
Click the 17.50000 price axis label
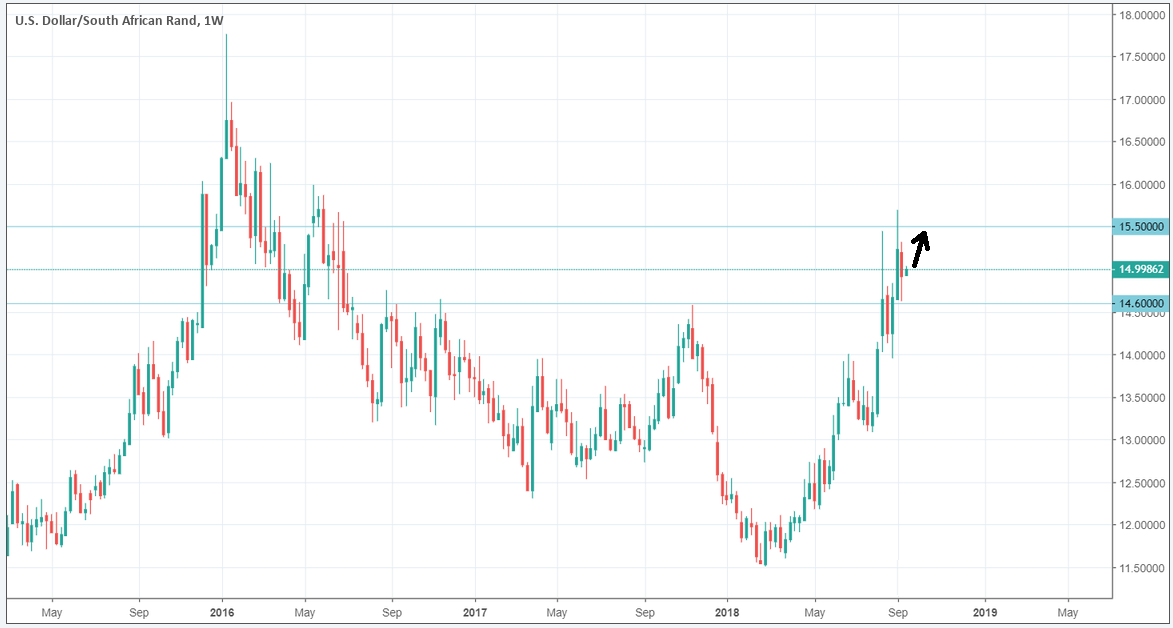[1142, 57]
